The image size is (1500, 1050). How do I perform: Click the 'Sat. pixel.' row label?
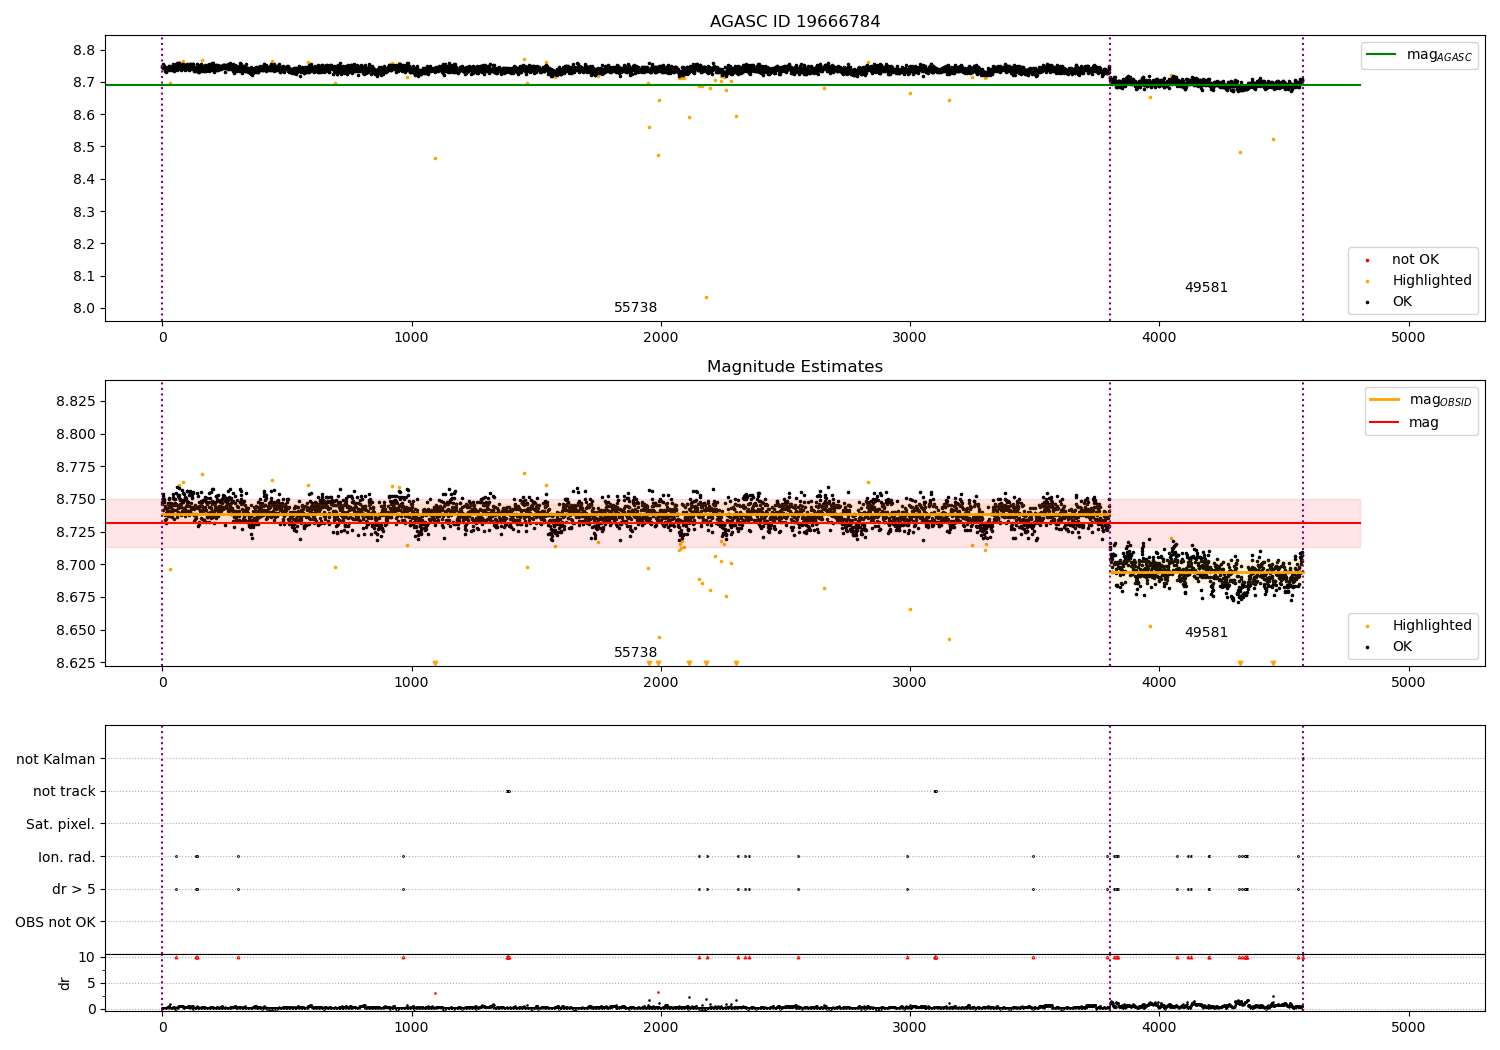click(x=61, y=825)
